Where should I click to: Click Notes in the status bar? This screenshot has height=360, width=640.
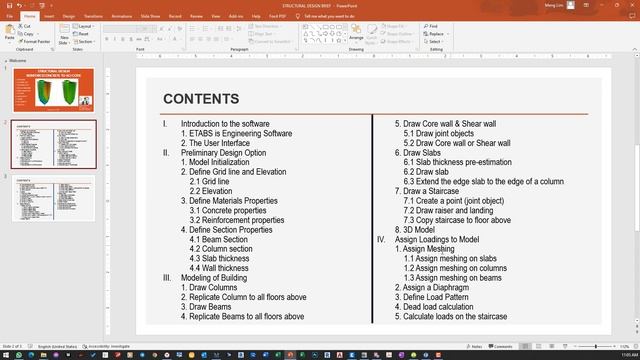pyautogui.click(x=474, y=347)
